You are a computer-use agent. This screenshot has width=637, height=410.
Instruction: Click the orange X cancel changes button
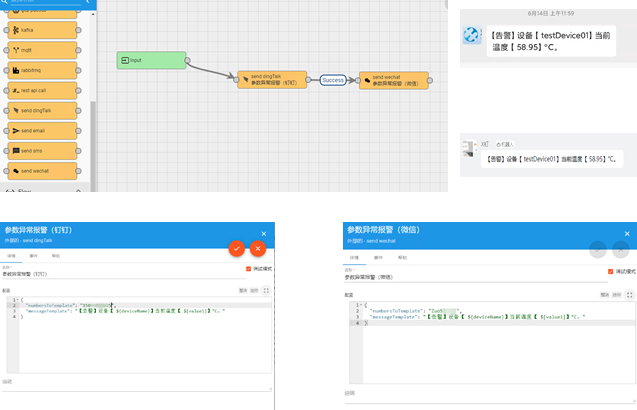coord(258,248)
